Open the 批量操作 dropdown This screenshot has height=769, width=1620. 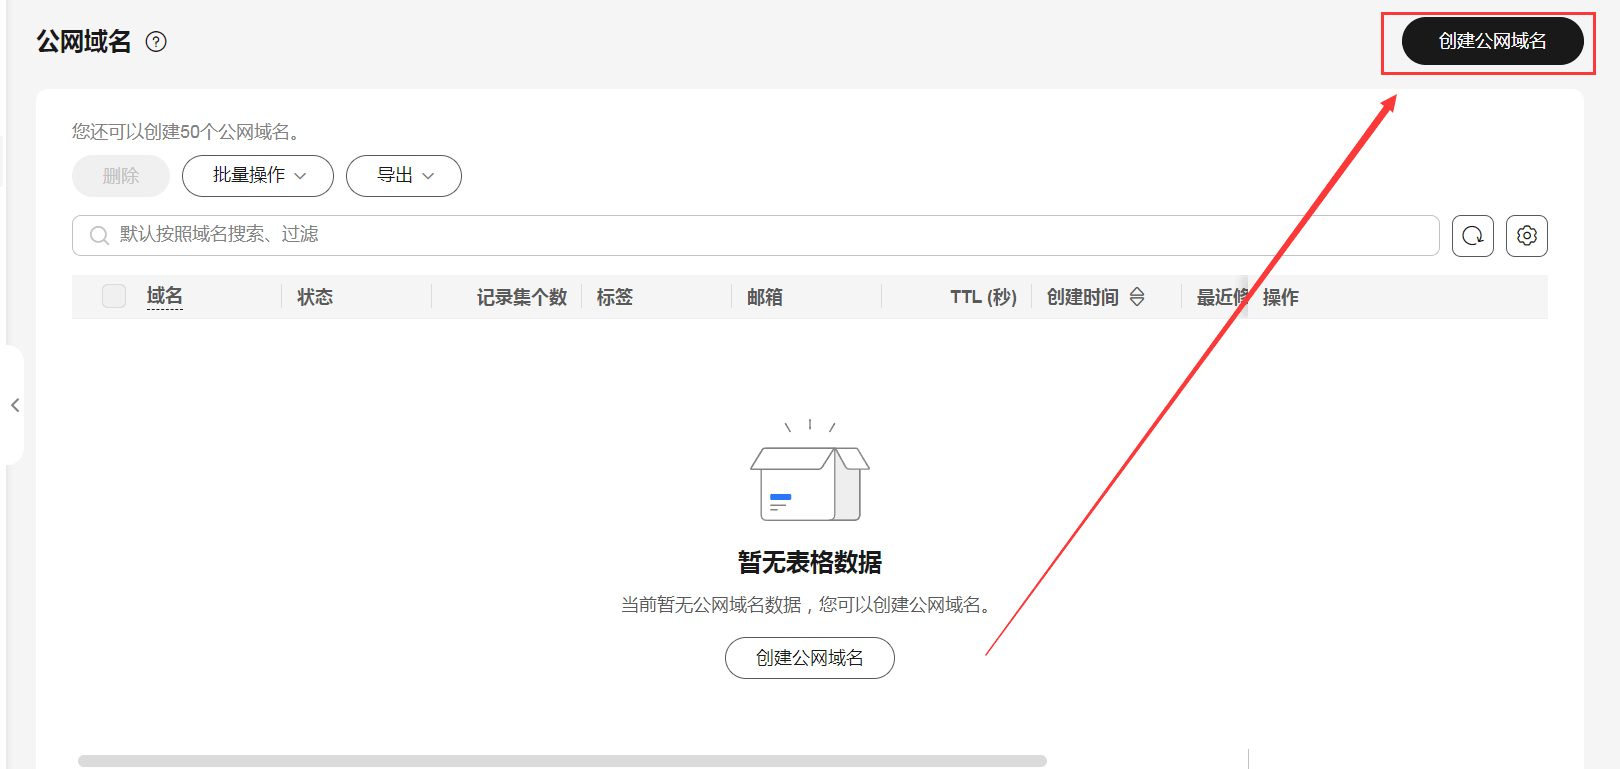click(258, 176)
